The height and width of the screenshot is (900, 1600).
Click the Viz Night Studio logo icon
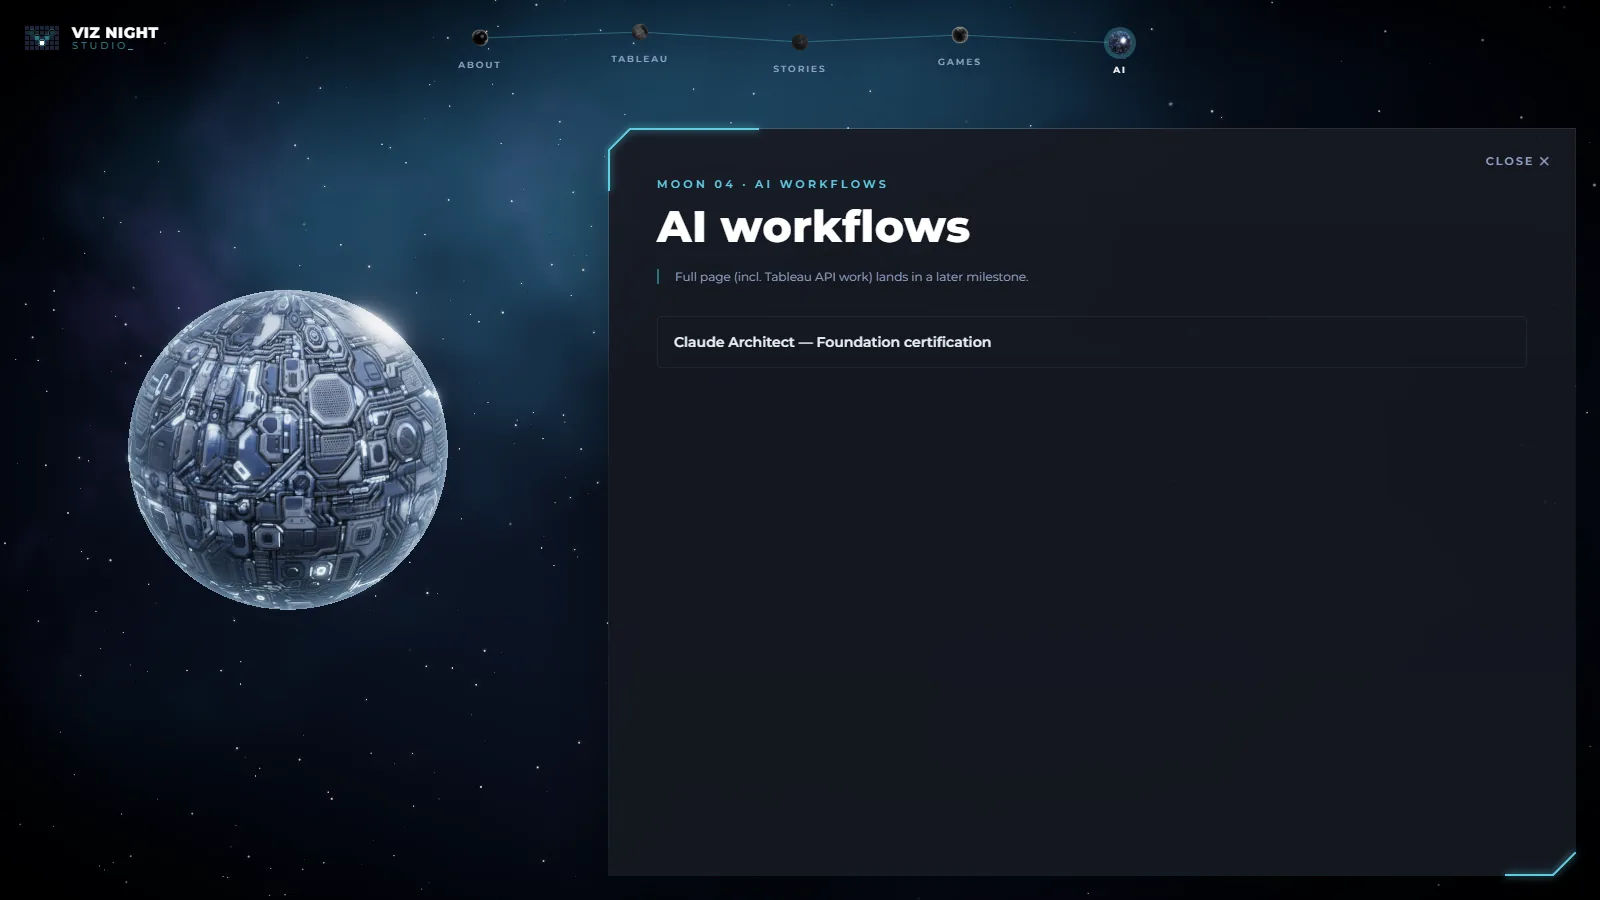tap(42, 38)
